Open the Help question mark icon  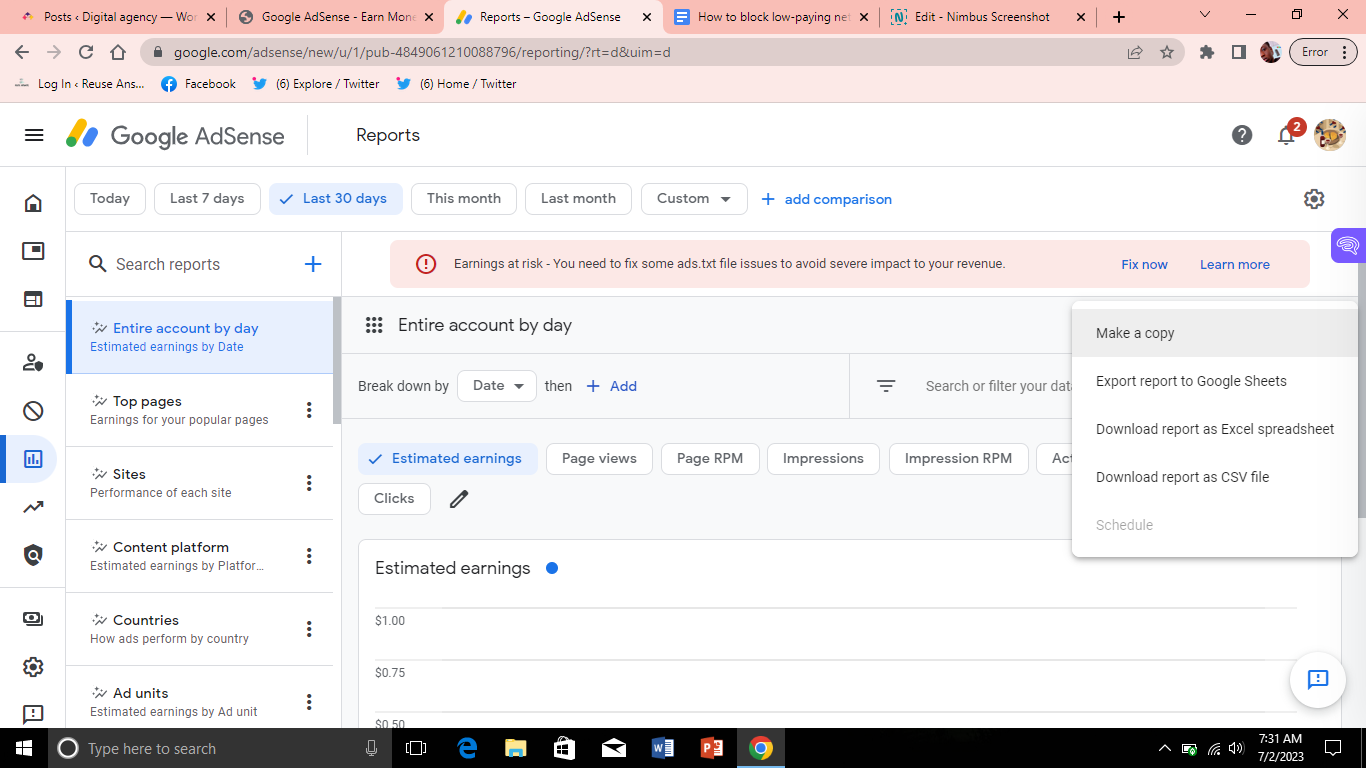[x=1242, y=135]
